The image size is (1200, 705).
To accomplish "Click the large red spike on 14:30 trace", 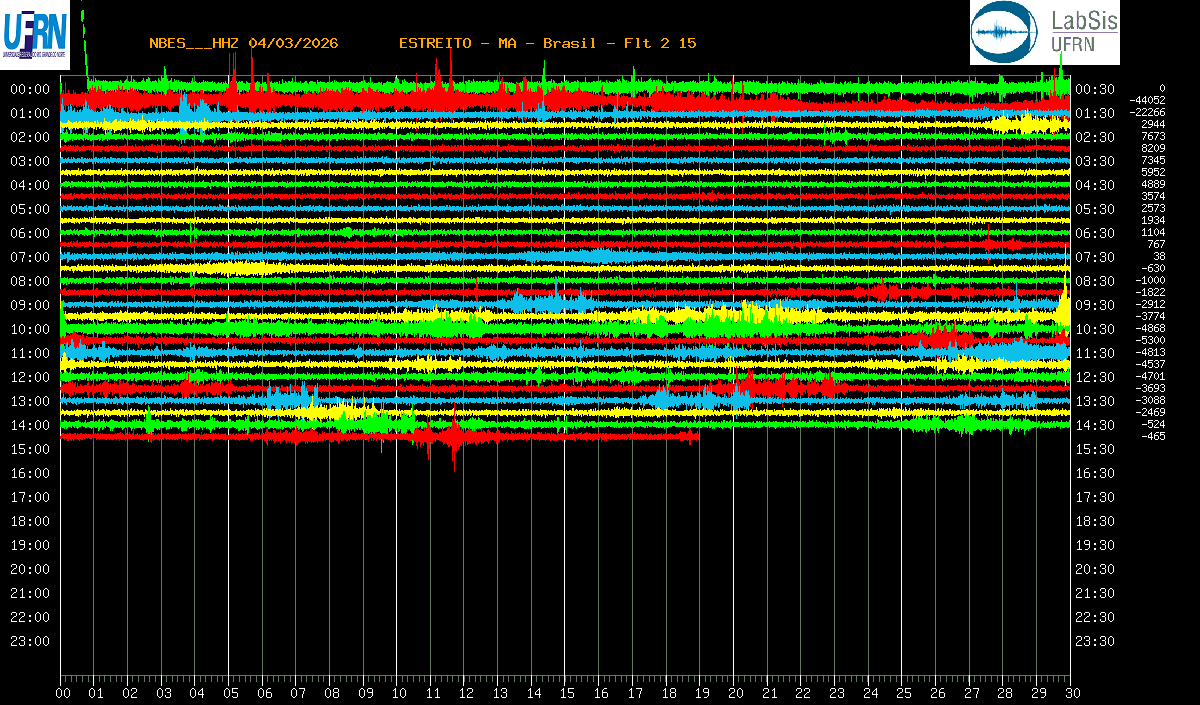I will [455, 438].
